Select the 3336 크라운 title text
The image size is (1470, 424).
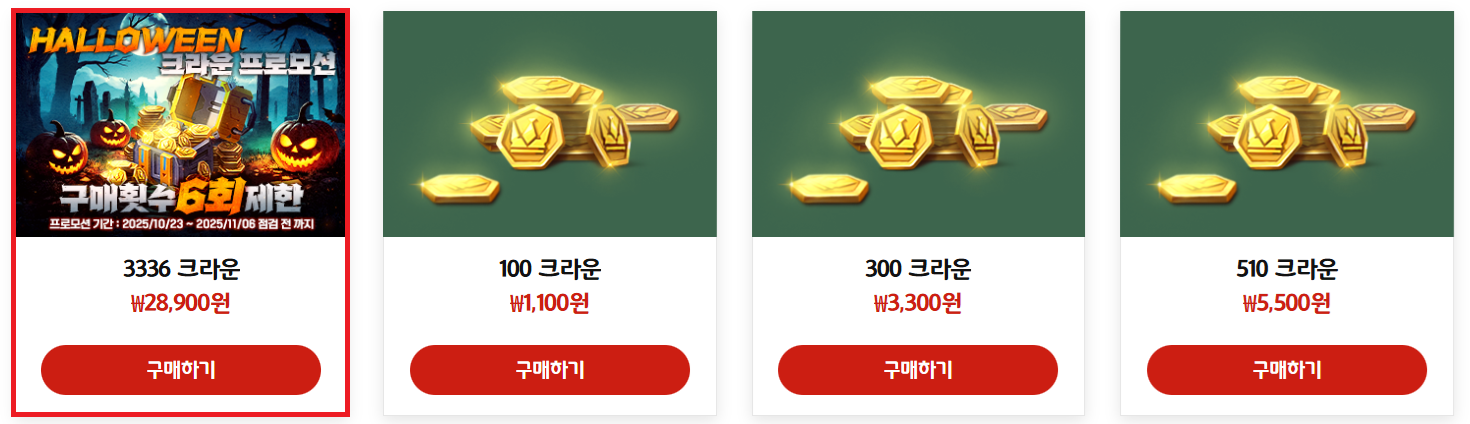click(x=181, y=269)
